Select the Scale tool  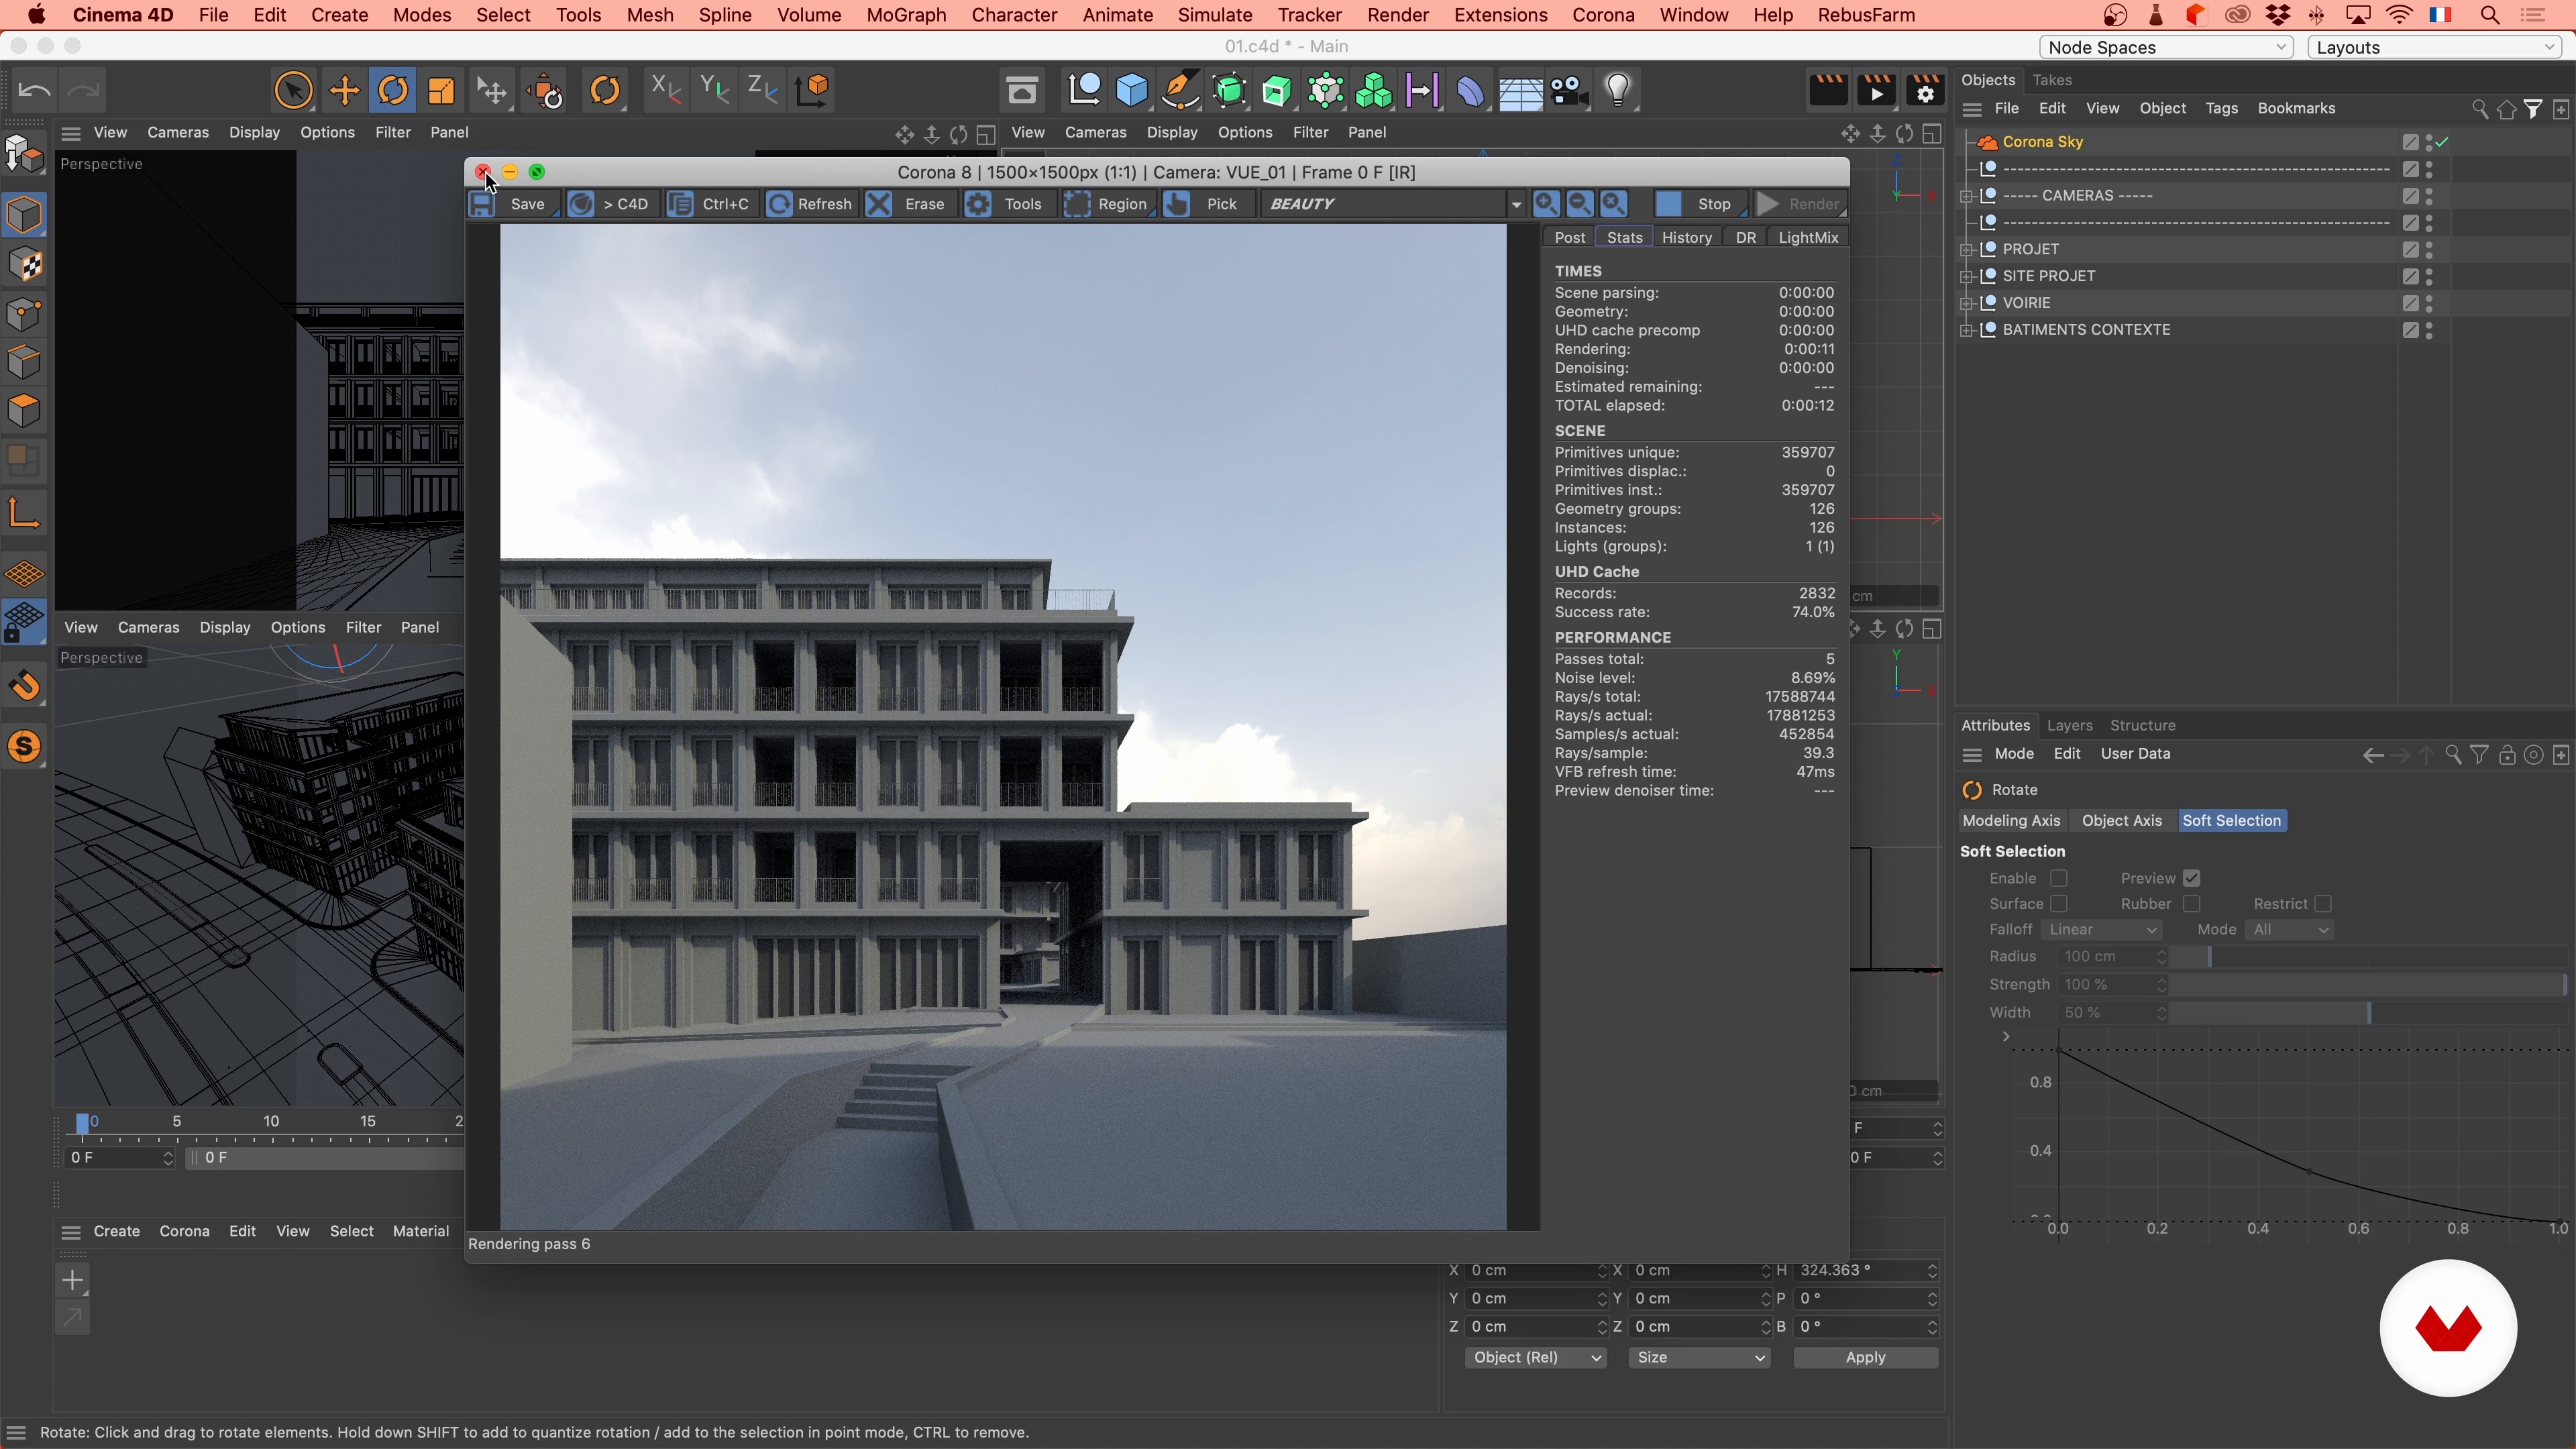441,91
